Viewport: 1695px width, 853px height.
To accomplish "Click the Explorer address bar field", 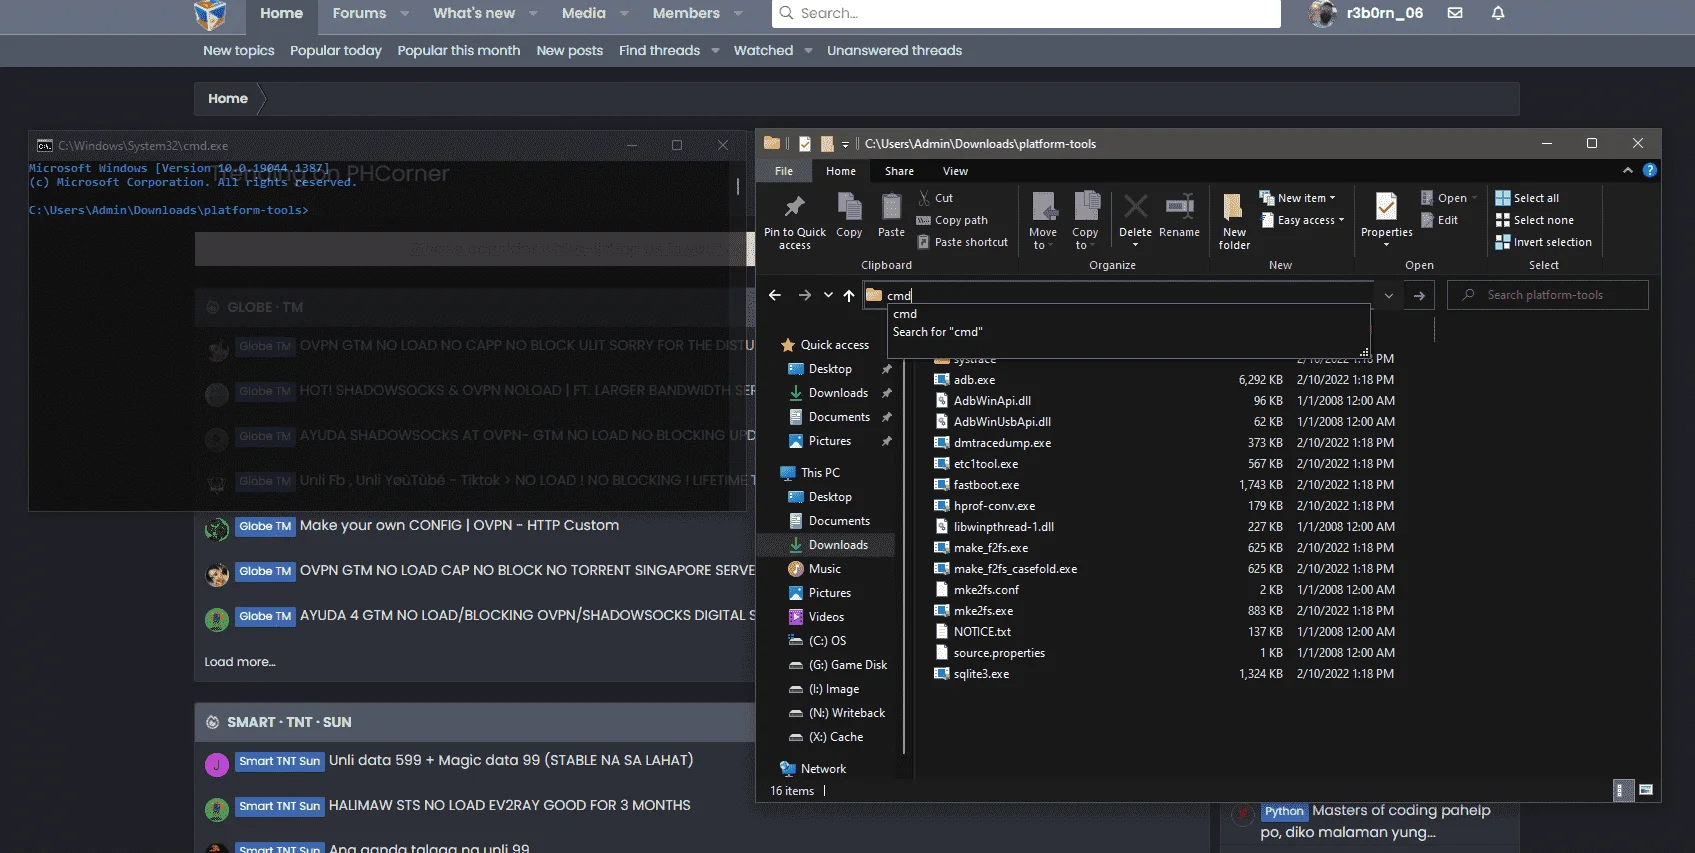I will (x=1118, y=295).
